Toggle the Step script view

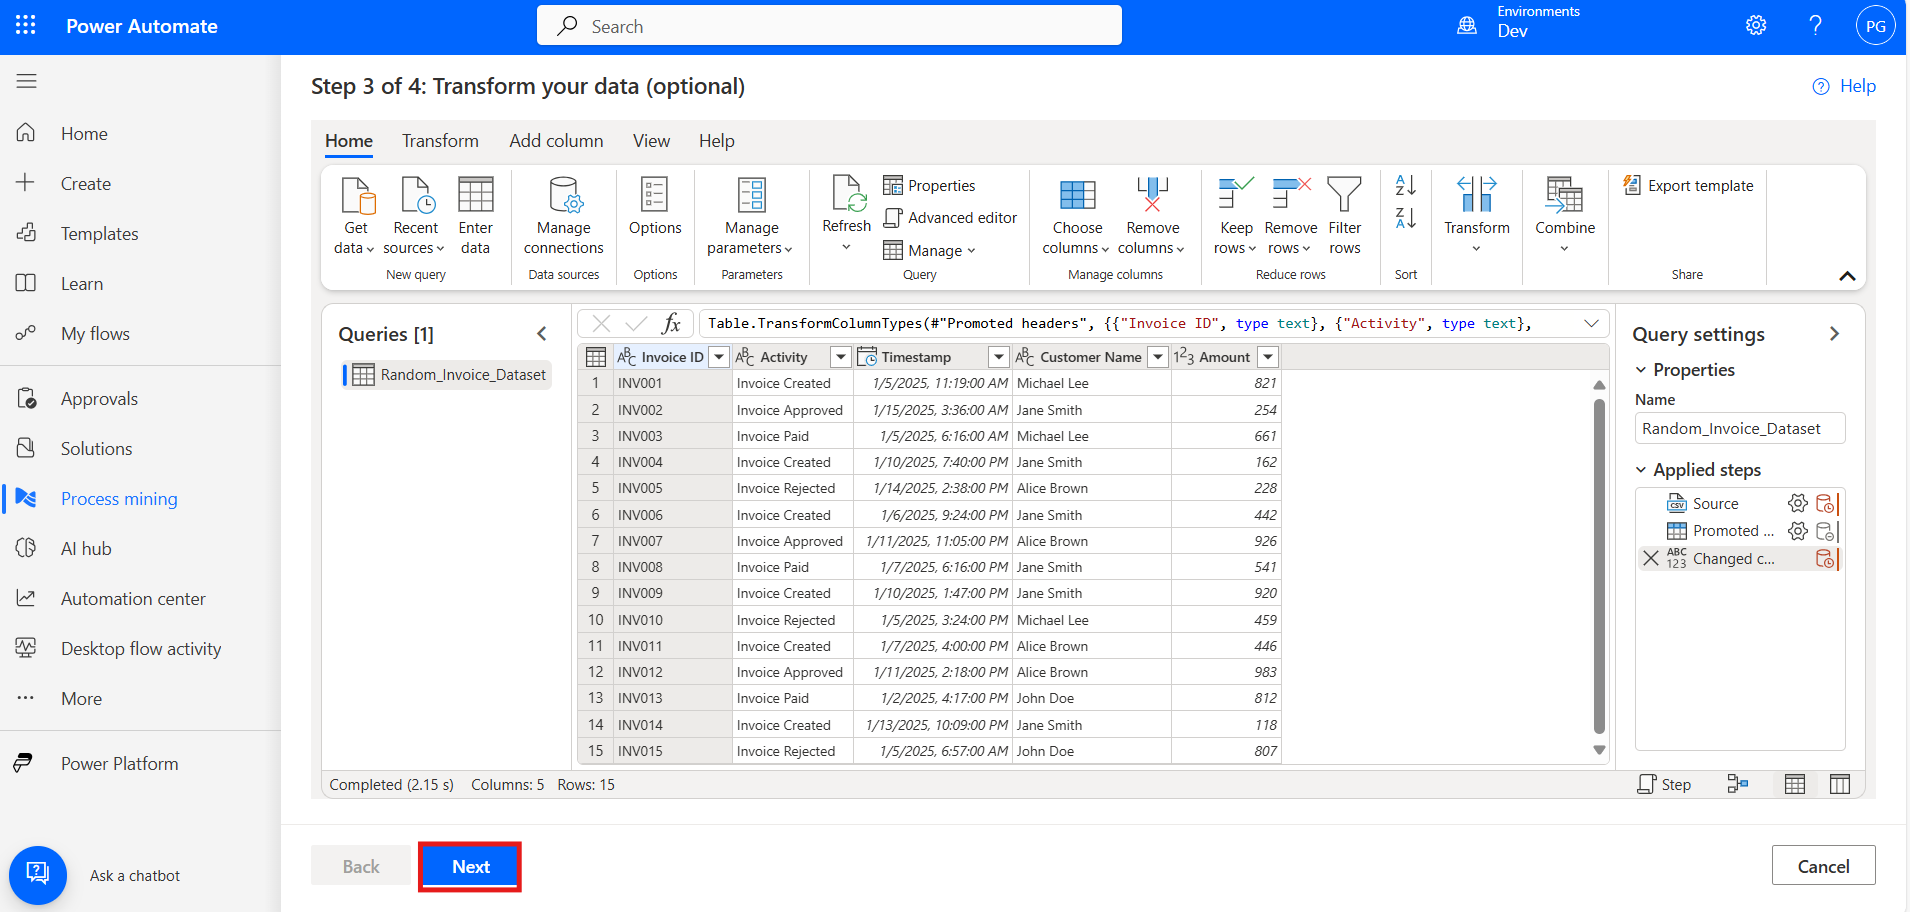pyautogui.click(x=1664, y=785)
